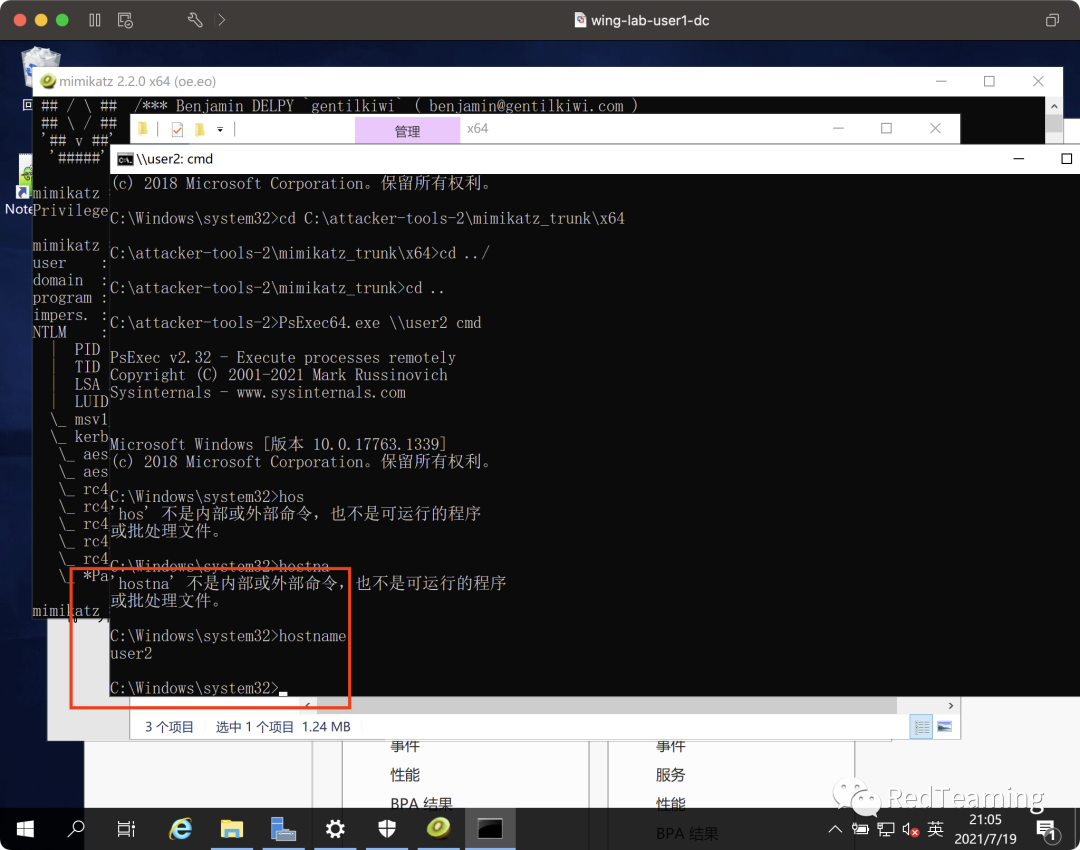Click the muted volume icon in the tray

pyautogui.click(x=911, y=829)
